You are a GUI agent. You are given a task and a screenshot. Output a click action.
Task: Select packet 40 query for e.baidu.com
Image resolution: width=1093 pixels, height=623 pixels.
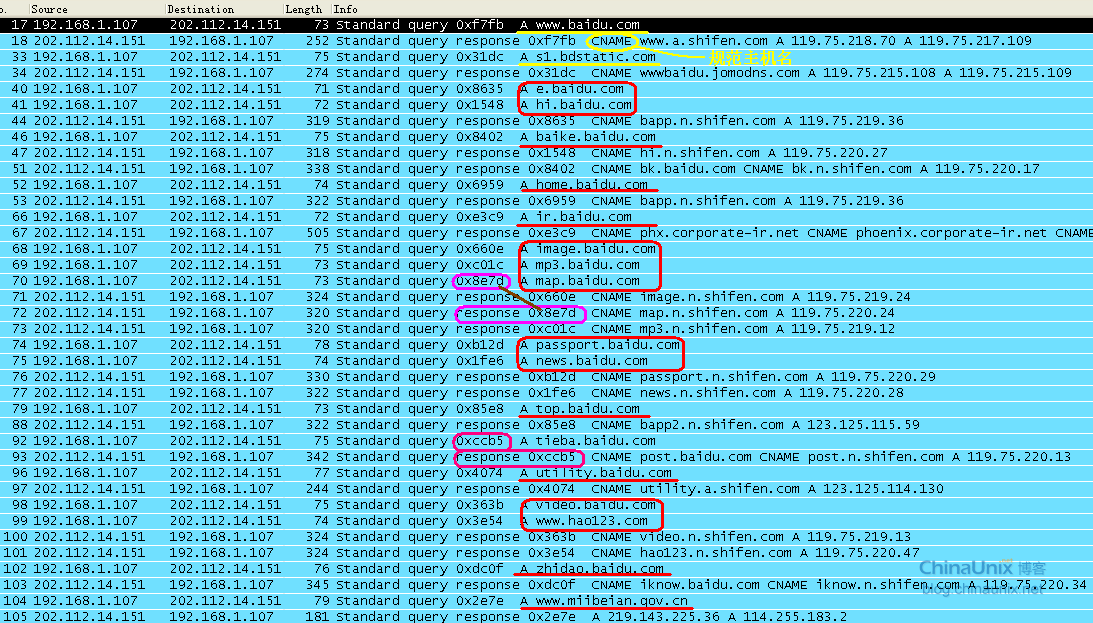click(400, 89)
